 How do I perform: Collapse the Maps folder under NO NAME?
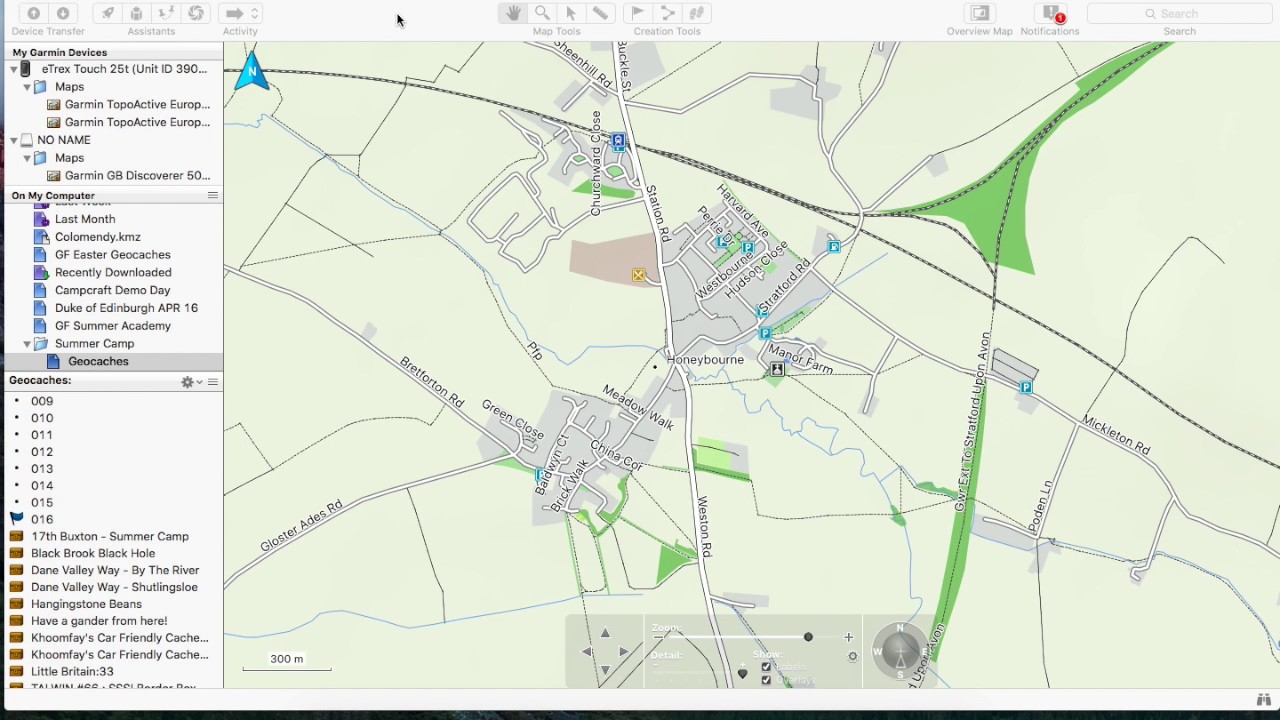pos(27,158)
